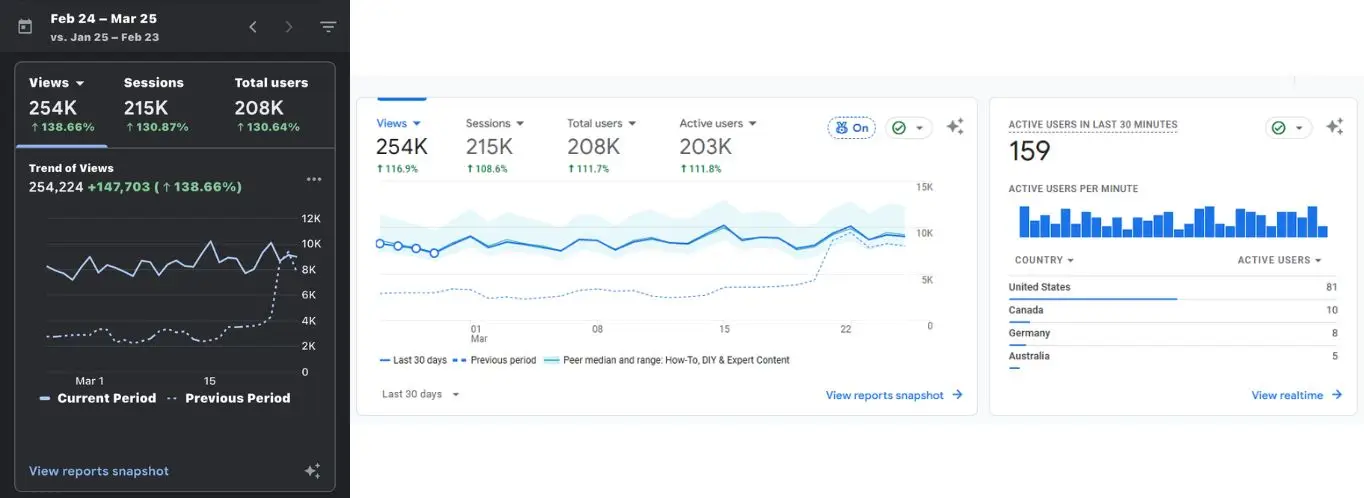The width and height of the screenshot is (1364, 498).
Task: Open the filter options icon
Action: click(x=328, y=27)
